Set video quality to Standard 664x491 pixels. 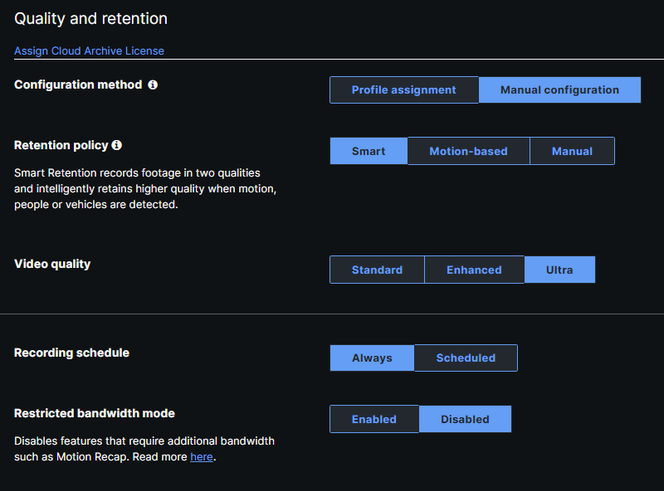[x=377, y=270]
